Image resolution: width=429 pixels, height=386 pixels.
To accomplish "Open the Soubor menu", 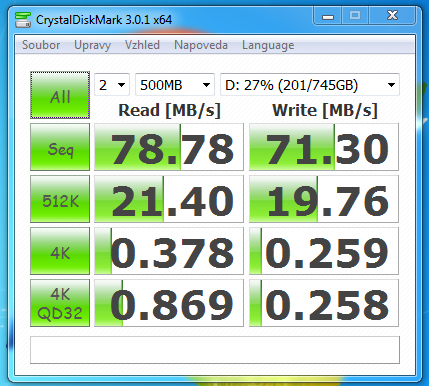I will [x=41, y=45].
